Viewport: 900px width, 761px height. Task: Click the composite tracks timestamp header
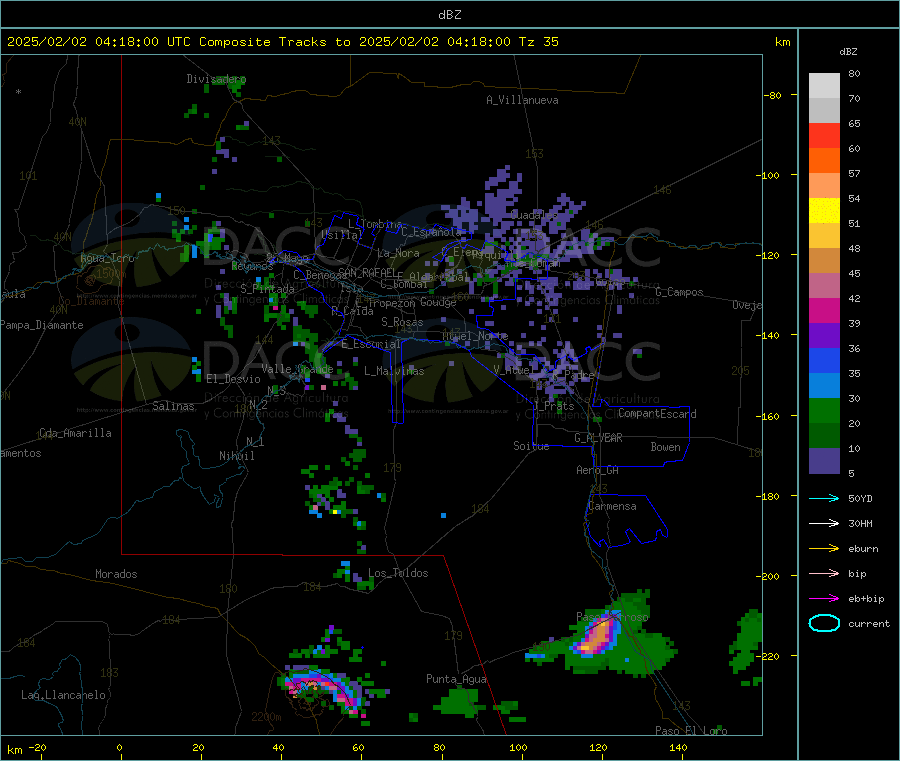(x=283, y=42)
